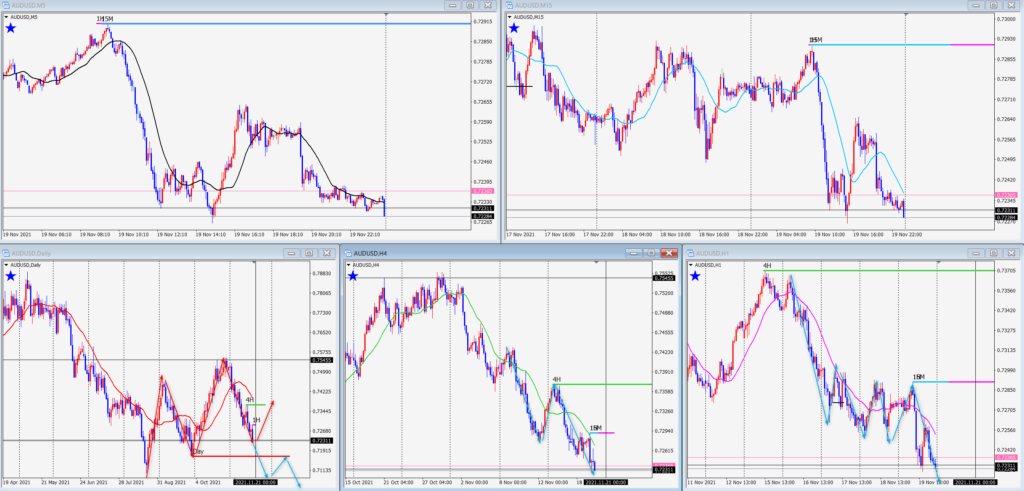Click the '2021.11.21 00:00' date tag in H4 chart
This screenshot has width=1024, height=491.
click(x=606, y=482)
